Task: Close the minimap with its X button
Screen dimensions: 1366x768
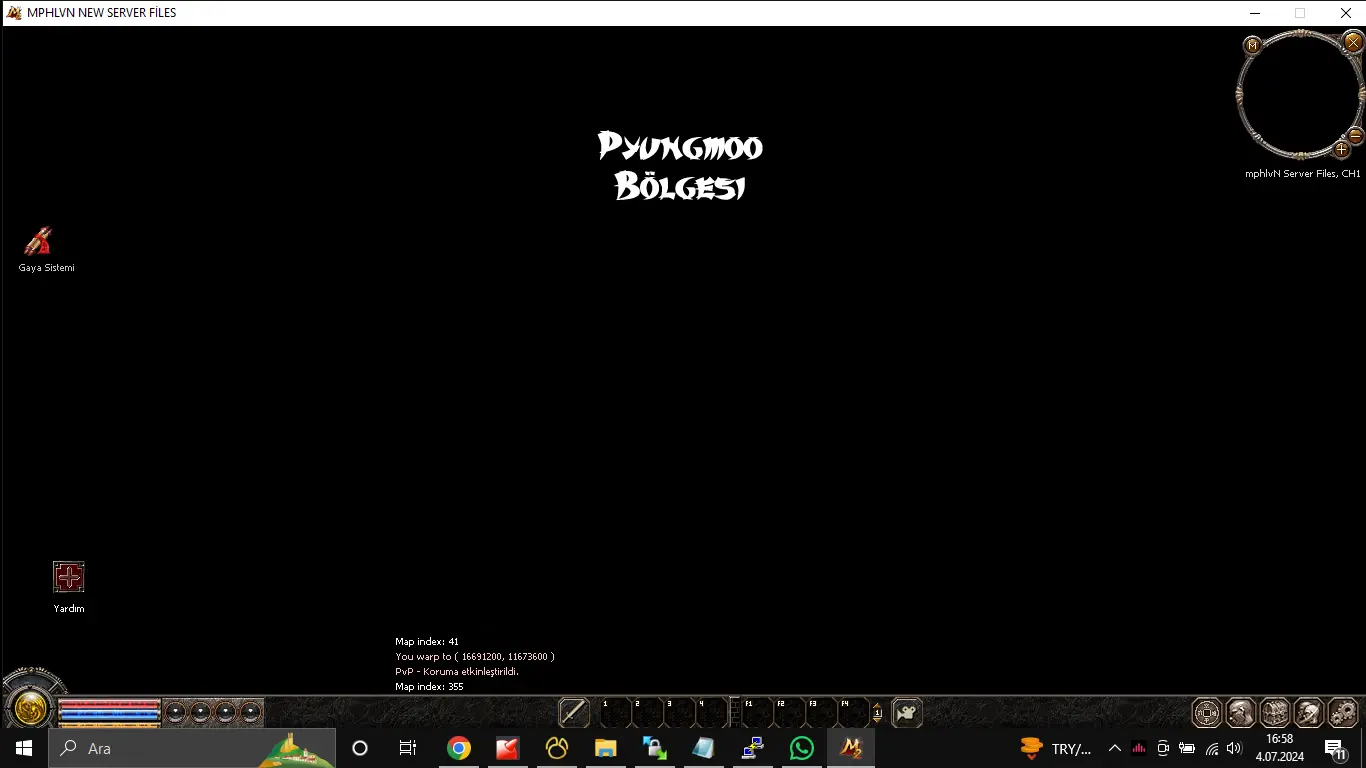Action: coord(1352,42)
